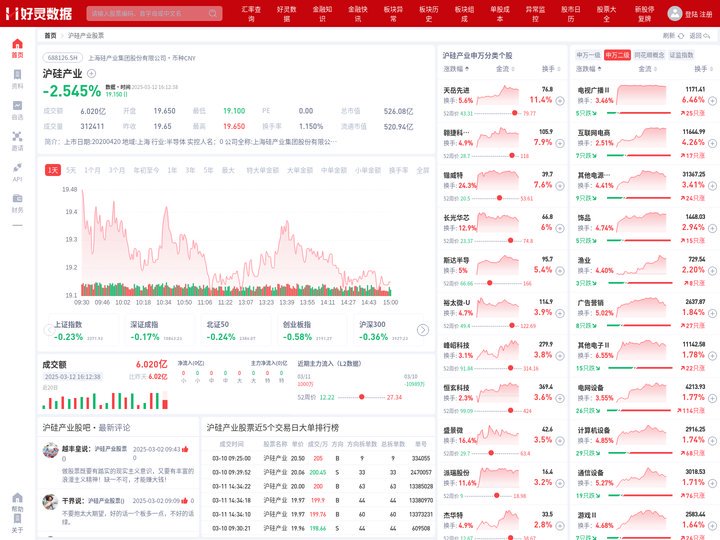Select the 5天 chart range
The width and height of the screenshot is (720, 540).
(x=71, y=170)
